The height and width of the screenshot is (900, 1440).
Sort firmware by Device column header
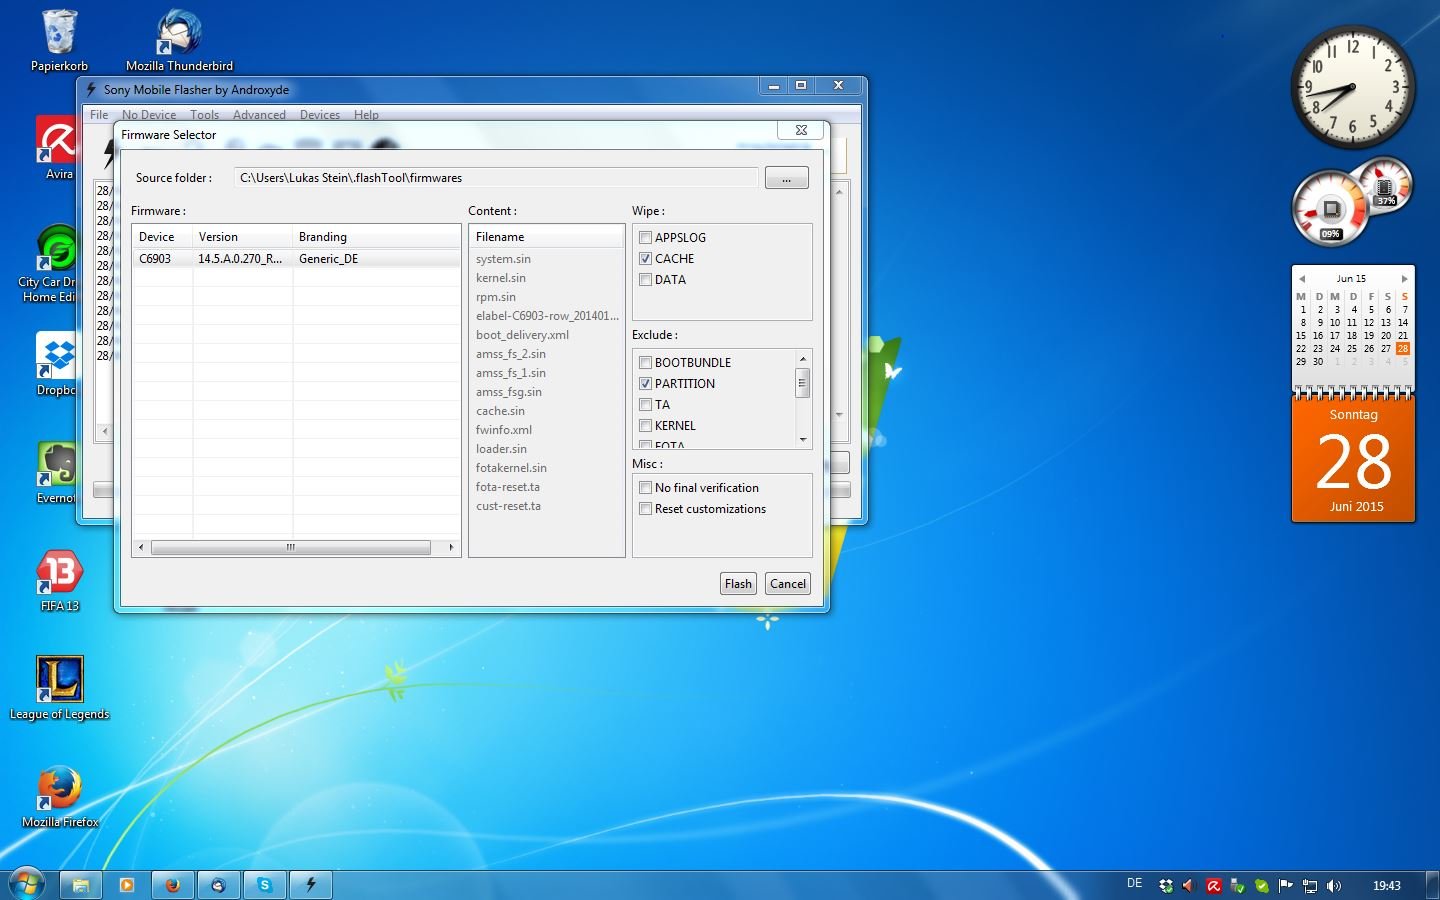coord(162,237)
